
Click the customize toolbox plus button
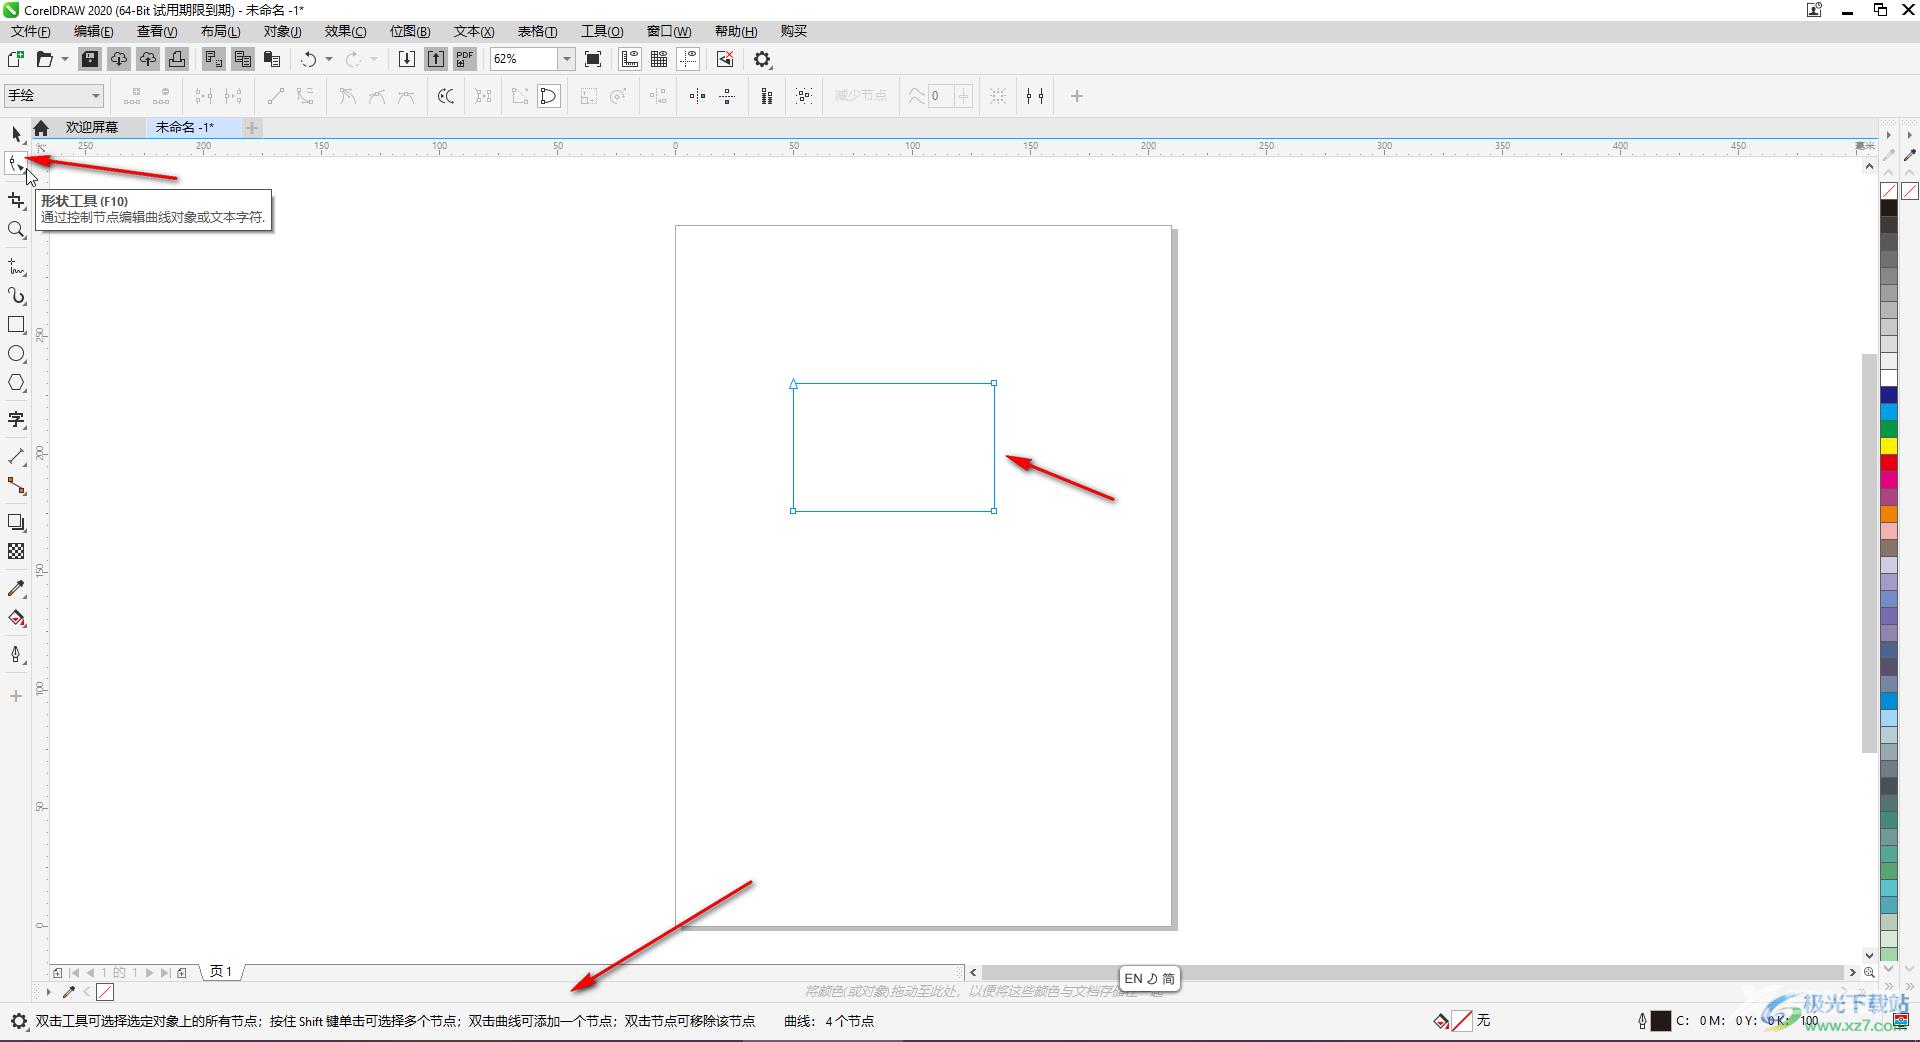[16, 696]
